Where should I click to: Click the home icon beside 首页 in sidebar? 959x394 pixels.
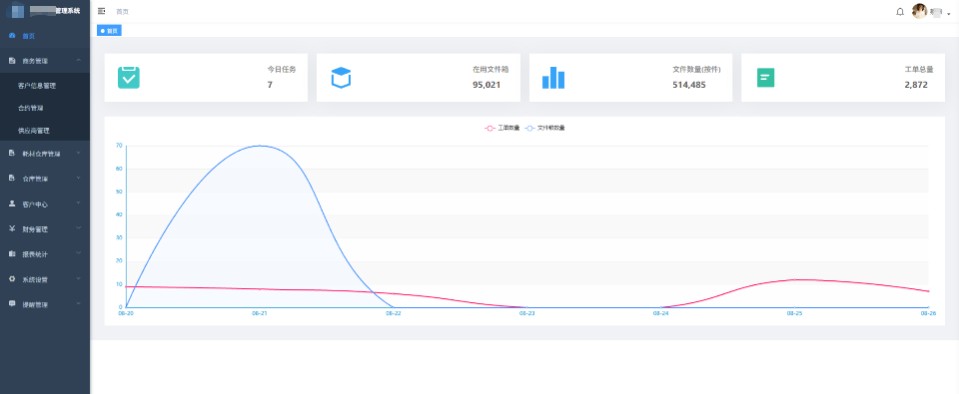click(x=12, y=36)
